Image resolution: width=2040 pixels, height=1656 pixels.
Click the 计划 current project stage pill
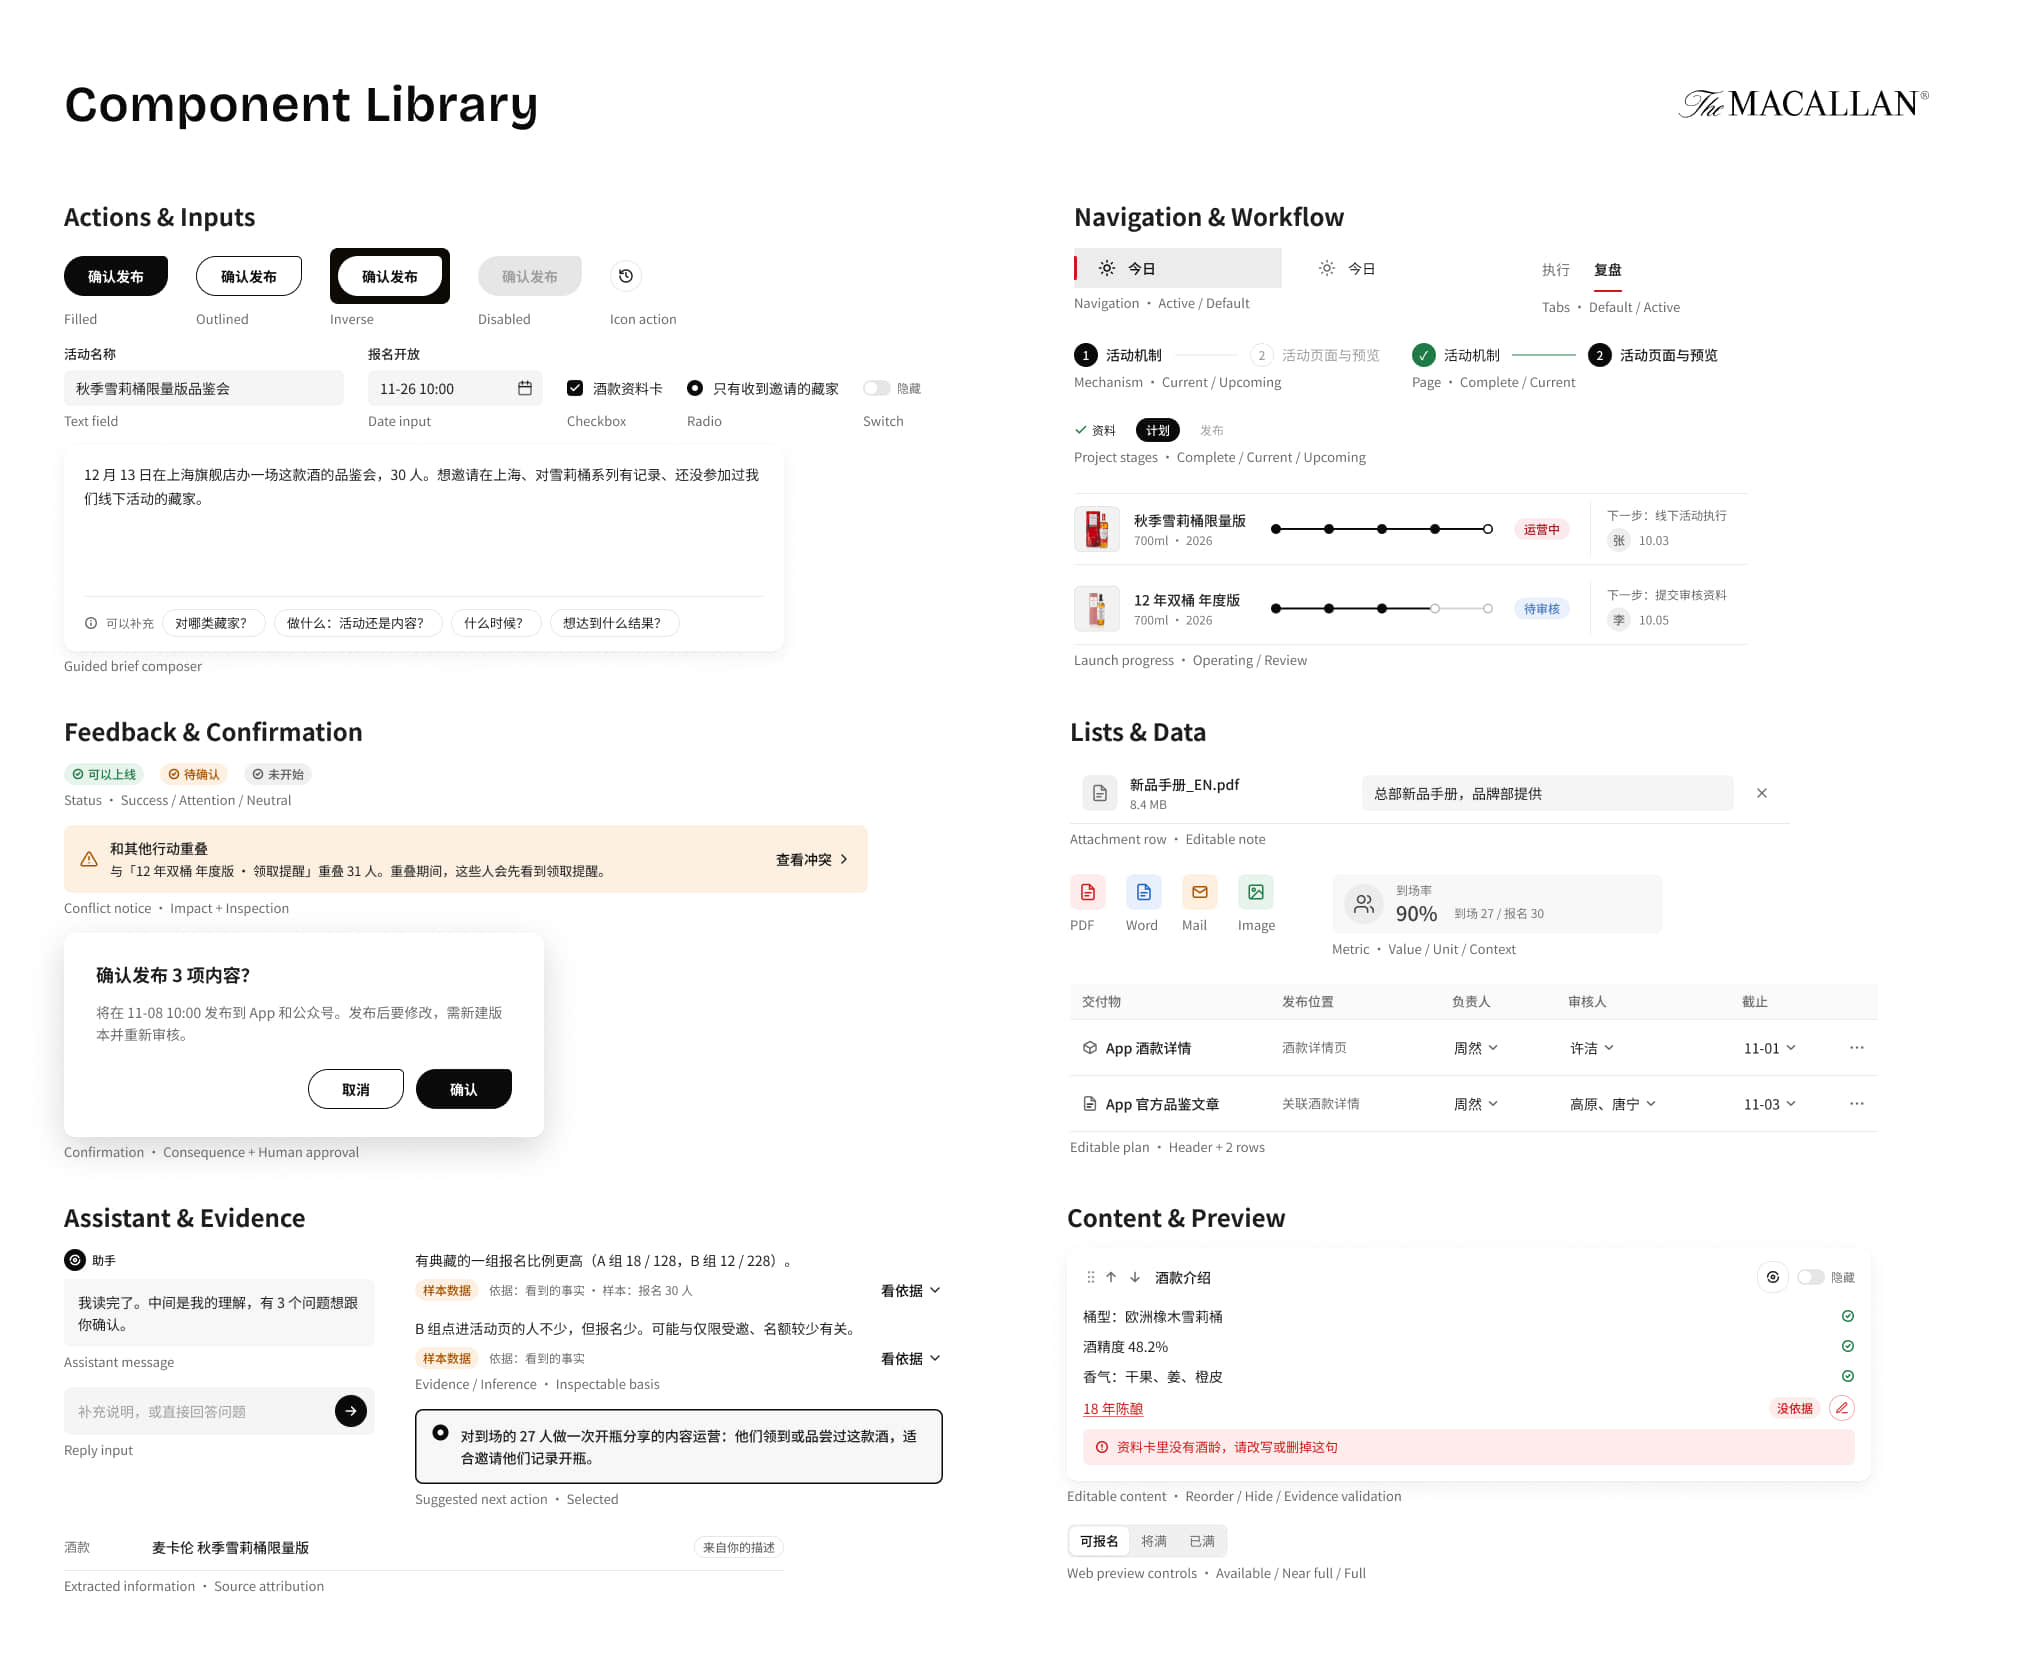(x=1158, y=430)
